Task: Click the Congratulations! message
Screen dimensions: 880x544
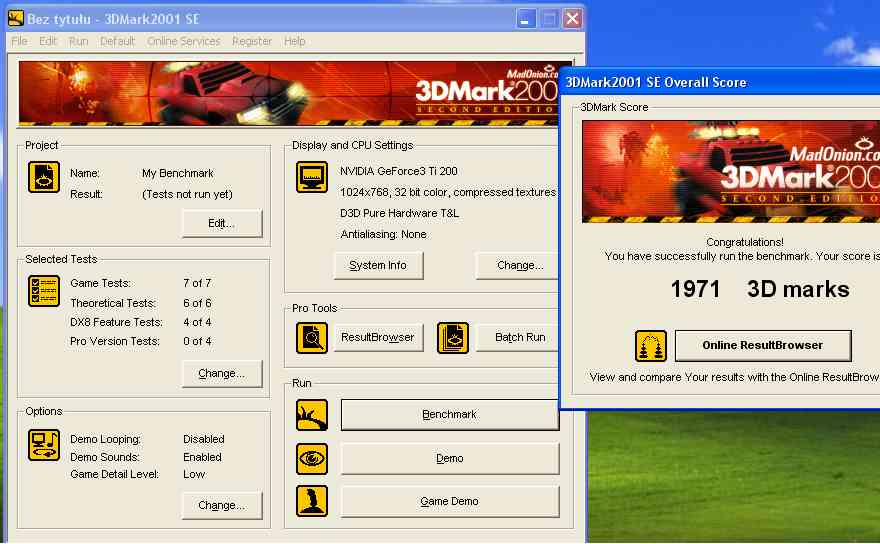Action: 745,243
